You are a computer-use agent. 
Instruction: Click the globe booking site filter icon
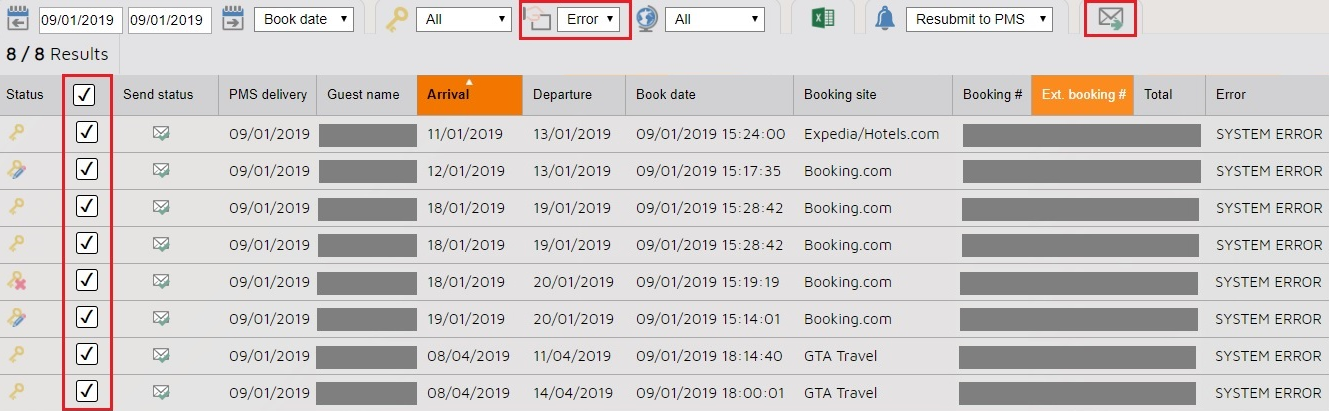pyautogui.click(x=648, y=19)
